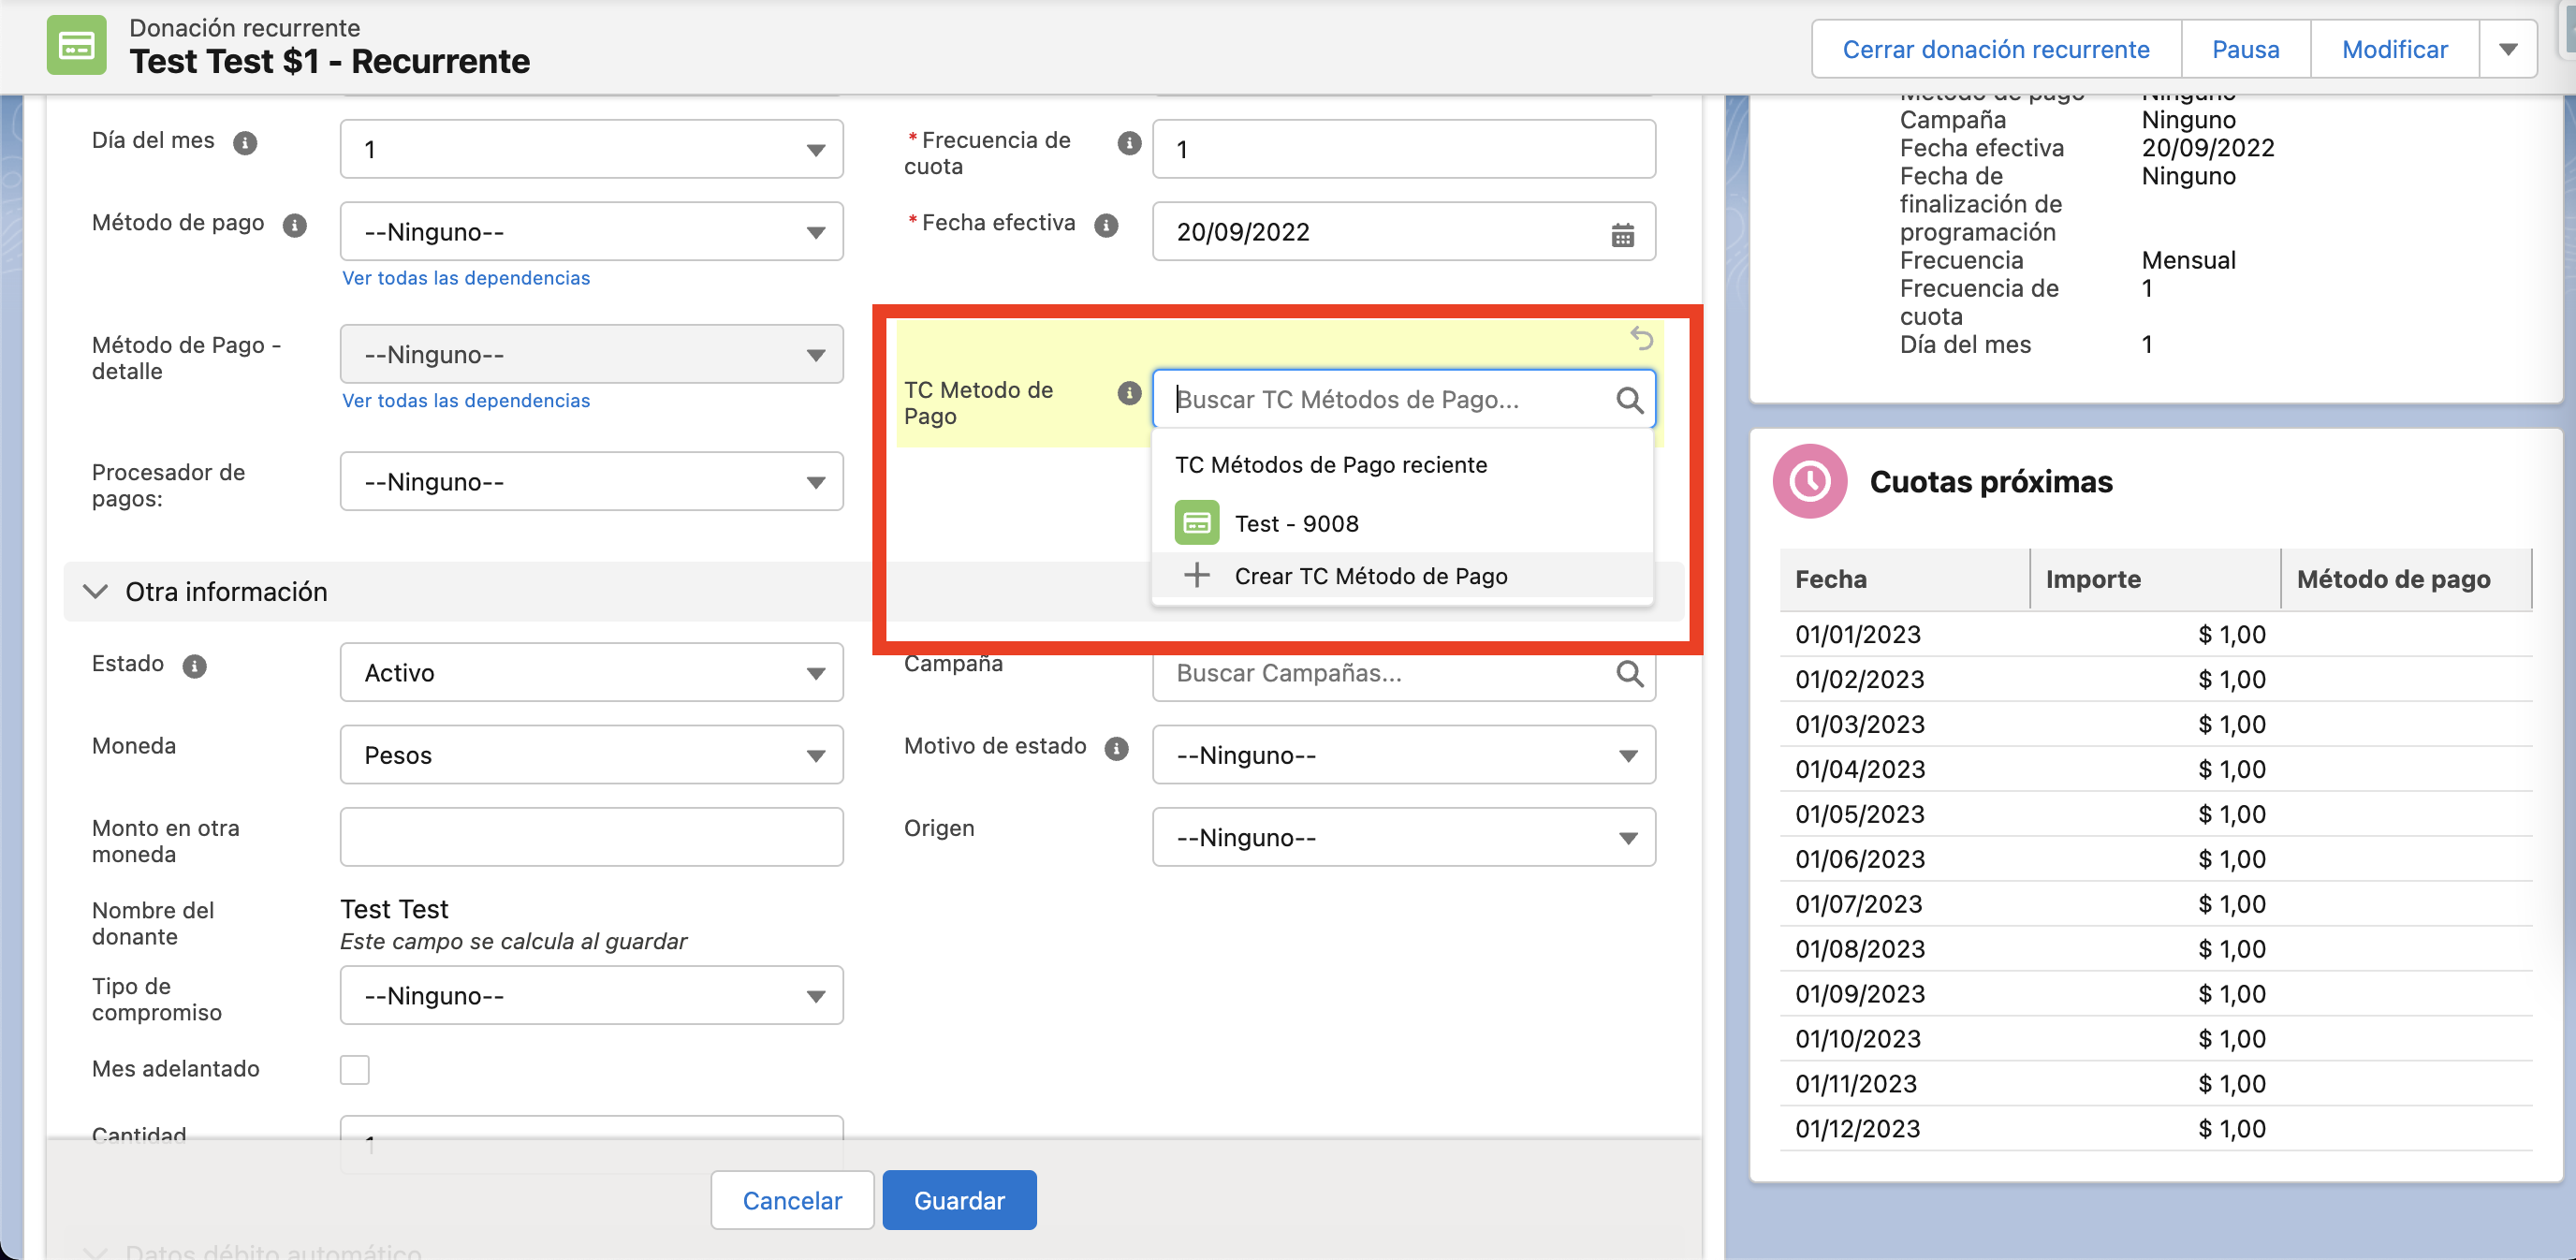The width and height of the screenshot is (2576, 1260).
Task: Click the Cancelar button
Action: (792, 1200)
